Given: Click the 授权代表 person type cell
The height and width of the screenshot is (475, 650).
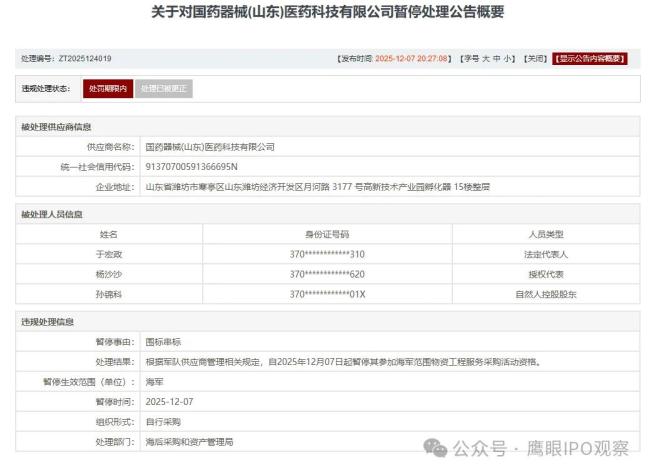Looking at the screenshot, I should [x=546, y=274].
